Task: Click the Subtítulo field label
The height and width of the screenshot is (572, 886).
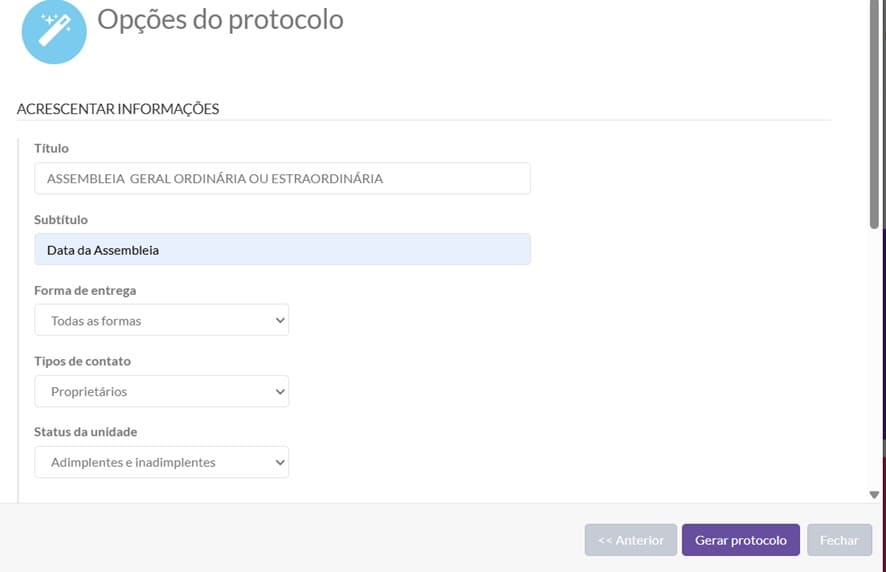Action: (61, 219)
